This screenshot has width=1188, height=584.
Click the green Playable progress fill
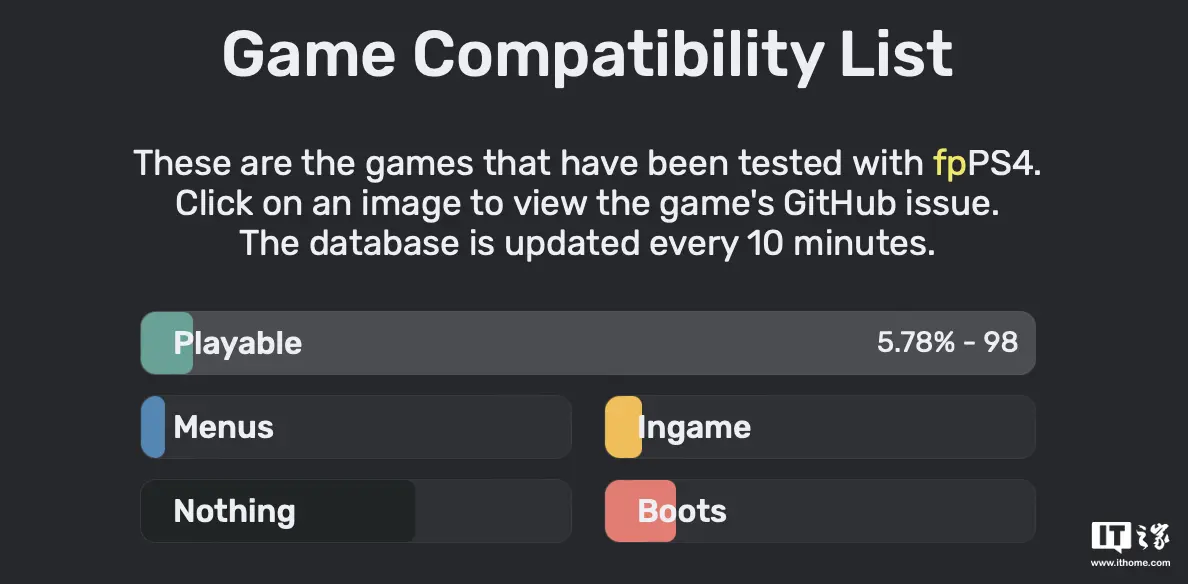point(167,343)
